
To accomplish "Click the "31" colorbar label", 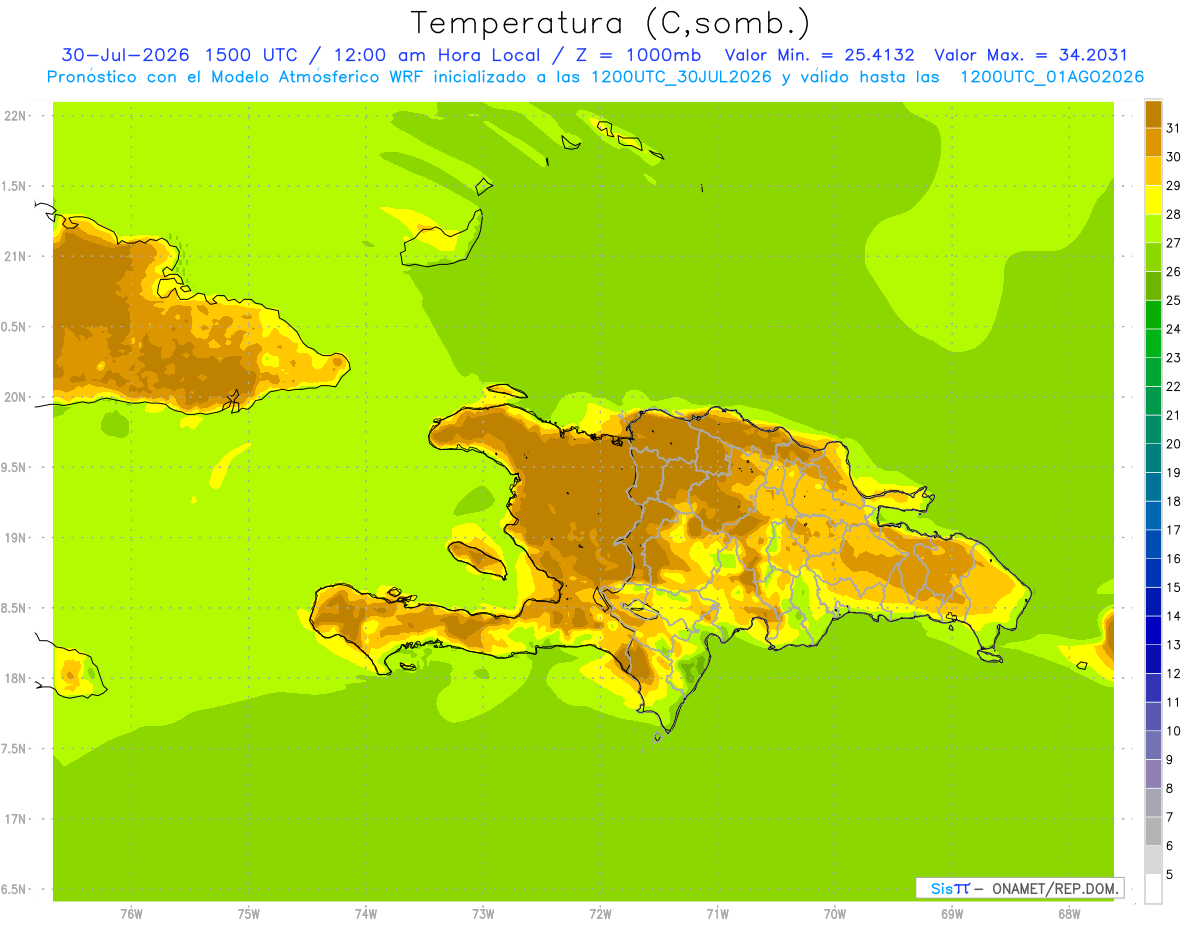I will 1173,128.
